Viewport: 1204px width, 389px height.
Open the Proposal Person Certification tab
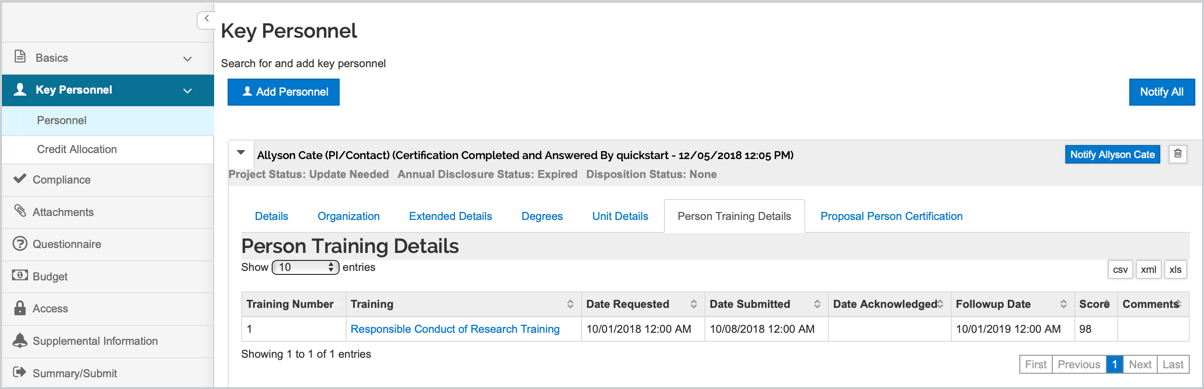891,216
